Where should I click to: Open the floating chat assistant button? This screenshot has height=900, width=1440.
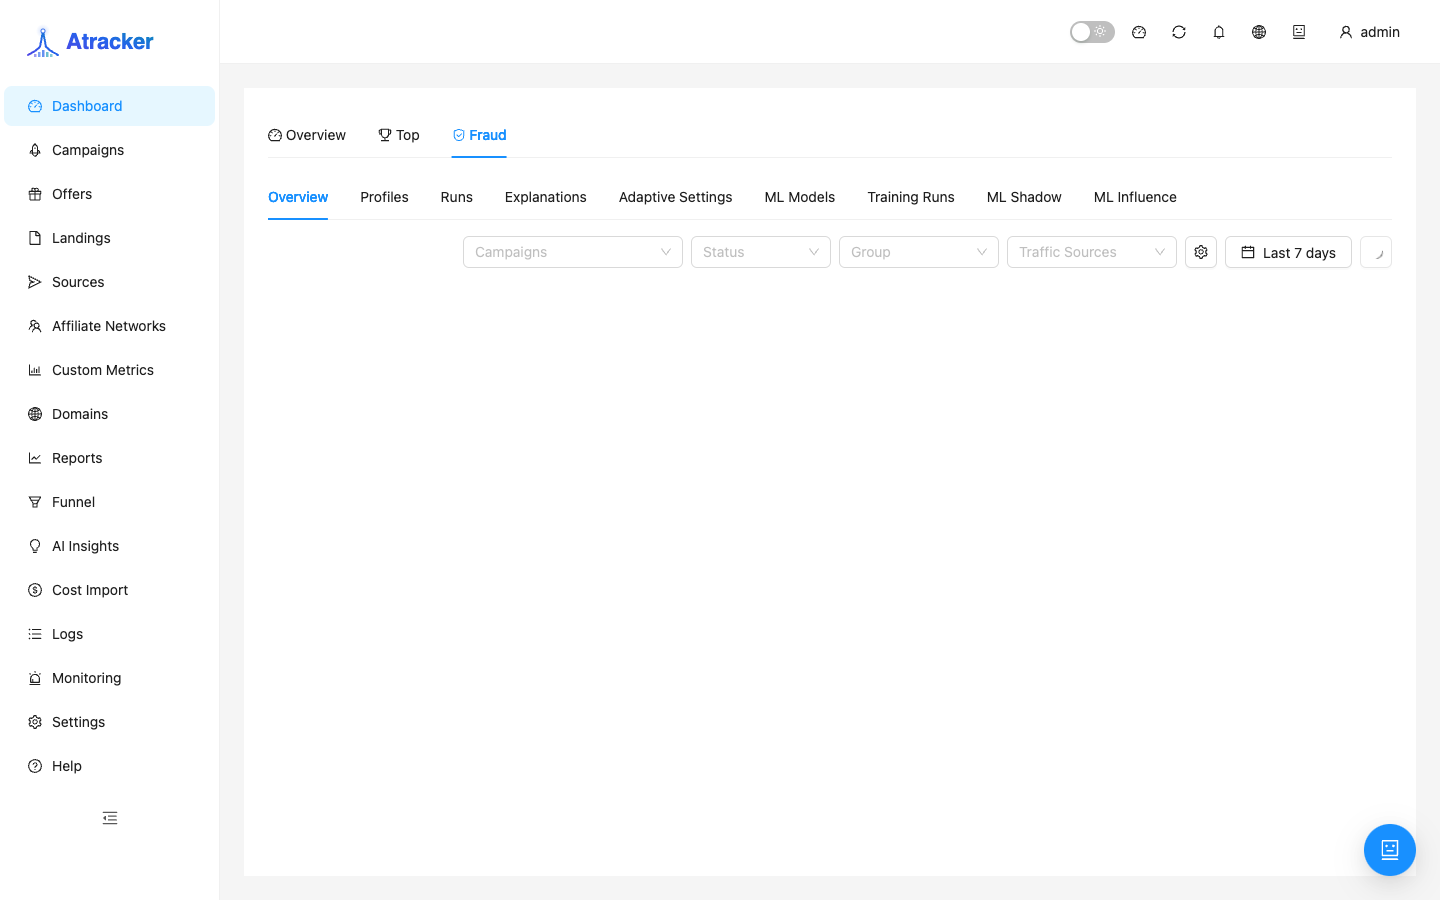(1390, 850)
